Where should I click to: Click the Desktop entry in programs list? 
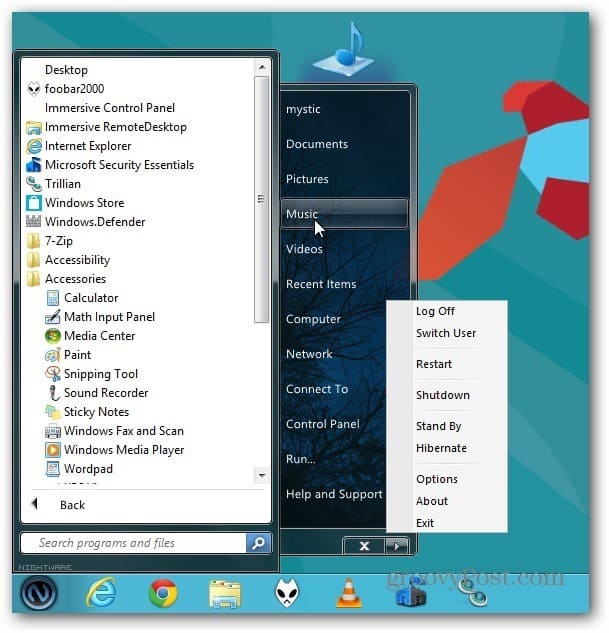click(x=66, y=70)
